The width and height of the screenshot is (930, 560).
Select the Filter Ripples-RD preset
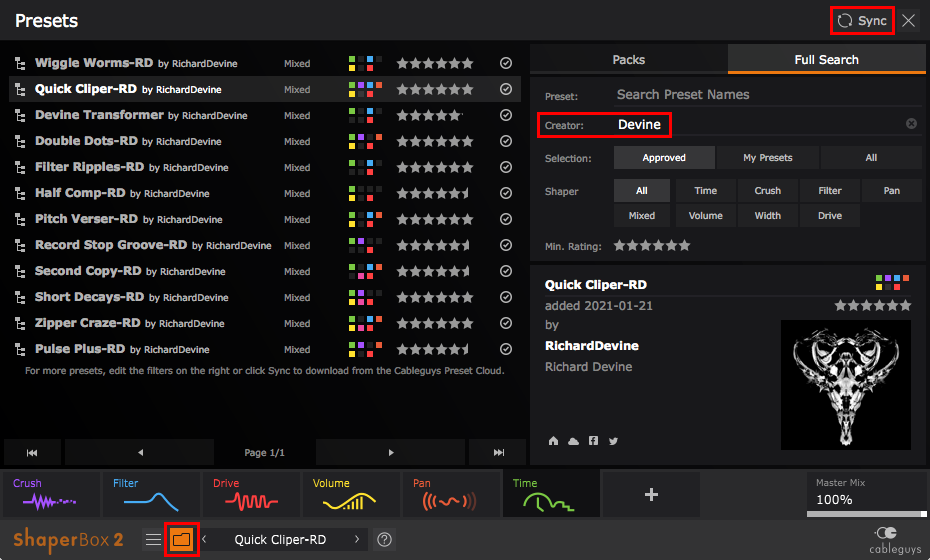[x=265, y=167]
